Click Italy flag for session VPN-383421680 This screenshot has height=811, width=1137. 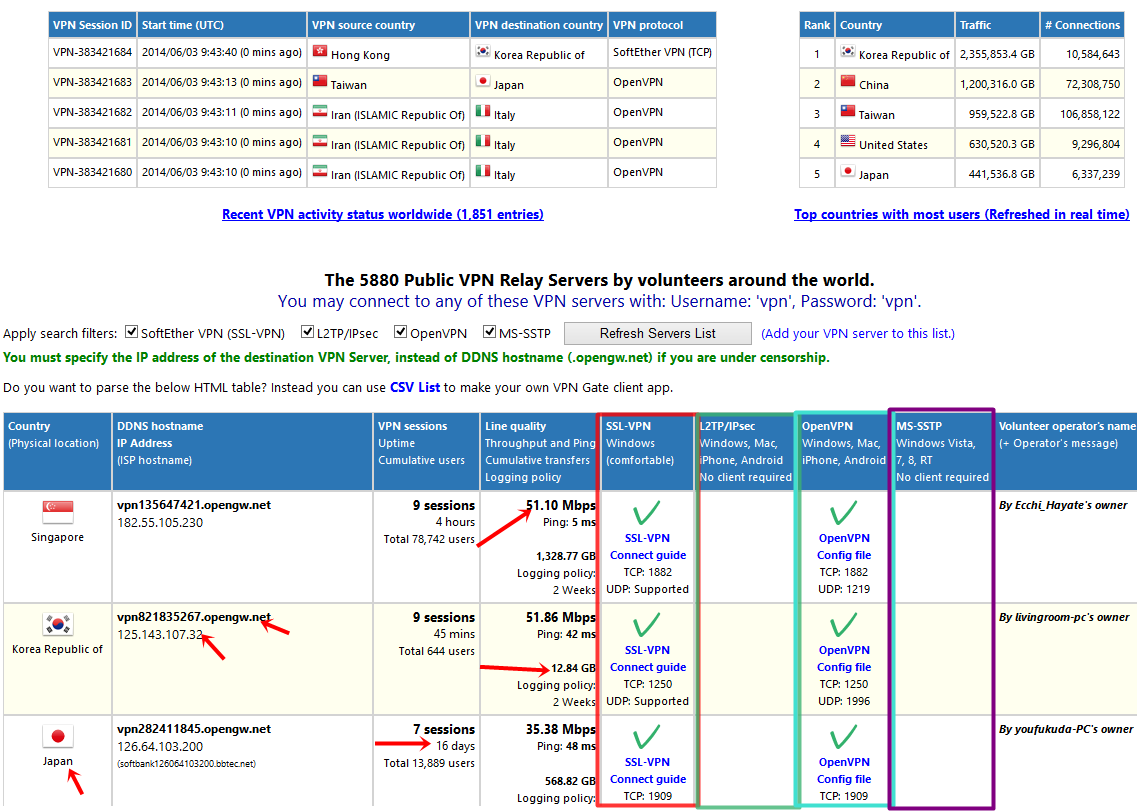(x=483, y=171)
